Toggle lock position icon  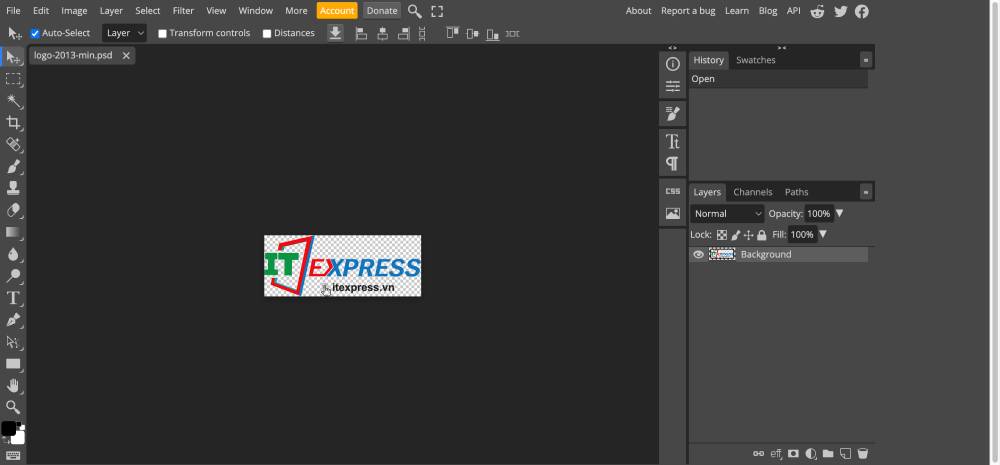(x=748, y=235)
